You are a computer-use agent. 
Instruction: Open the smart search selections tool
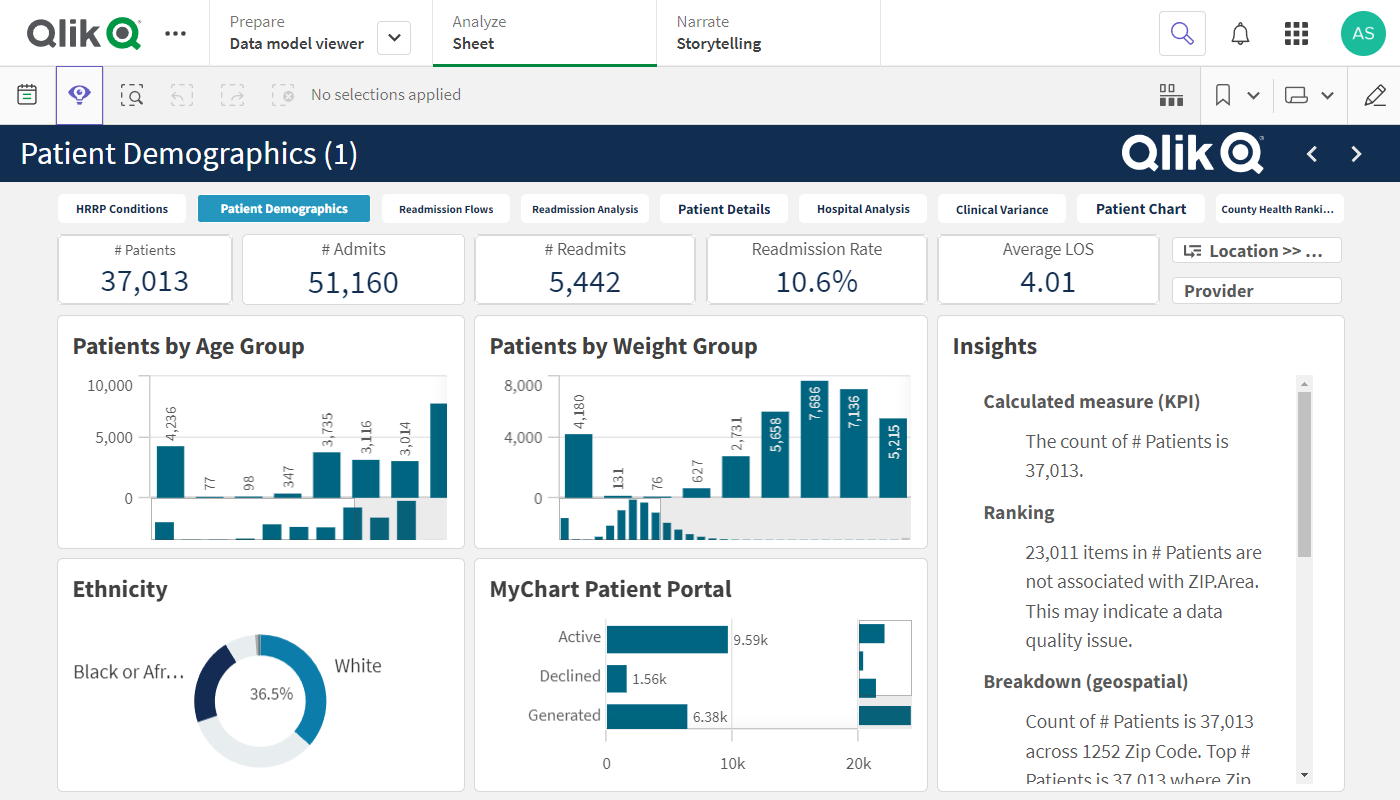tap(132, 95)
